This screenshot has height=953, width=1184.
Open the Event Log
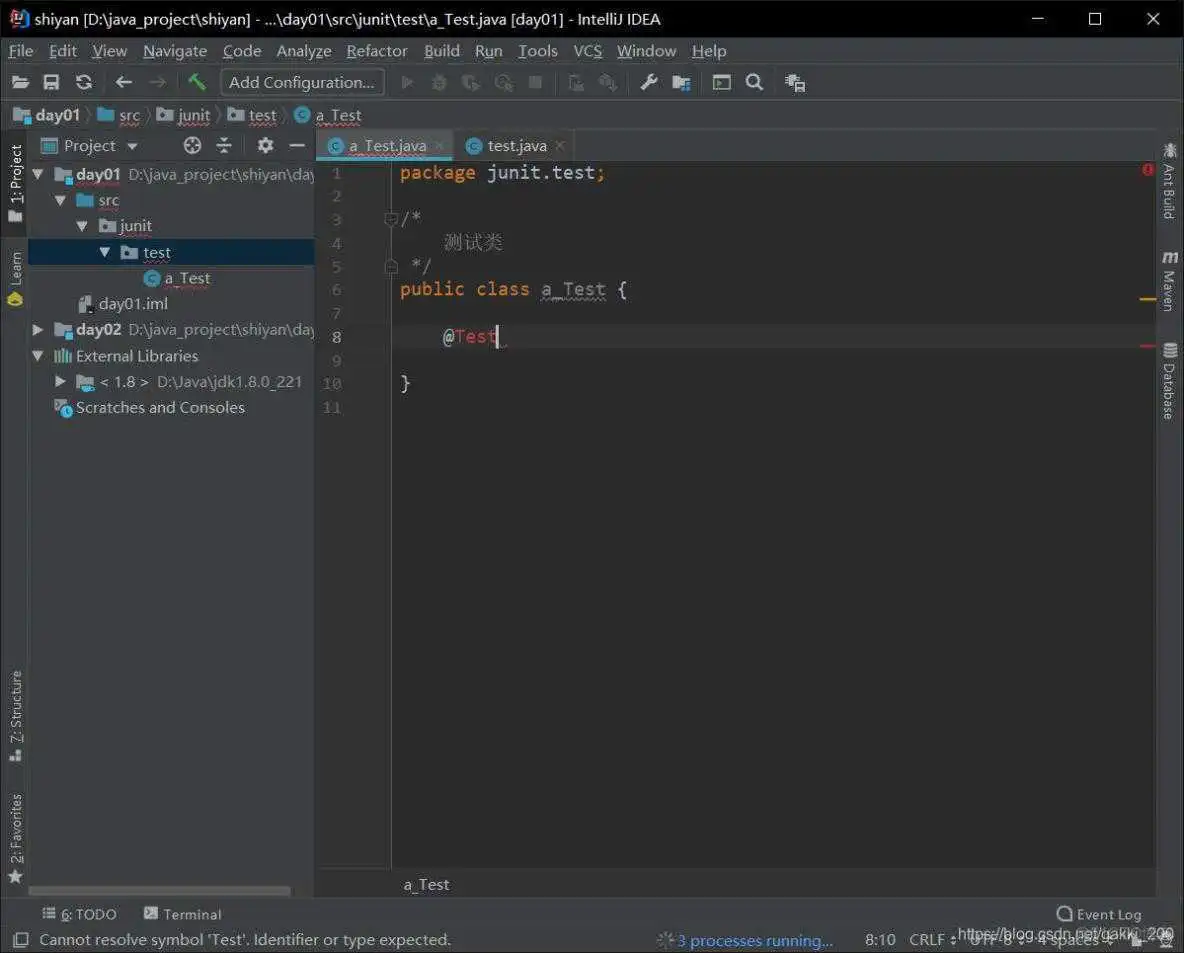point(1098,913)
